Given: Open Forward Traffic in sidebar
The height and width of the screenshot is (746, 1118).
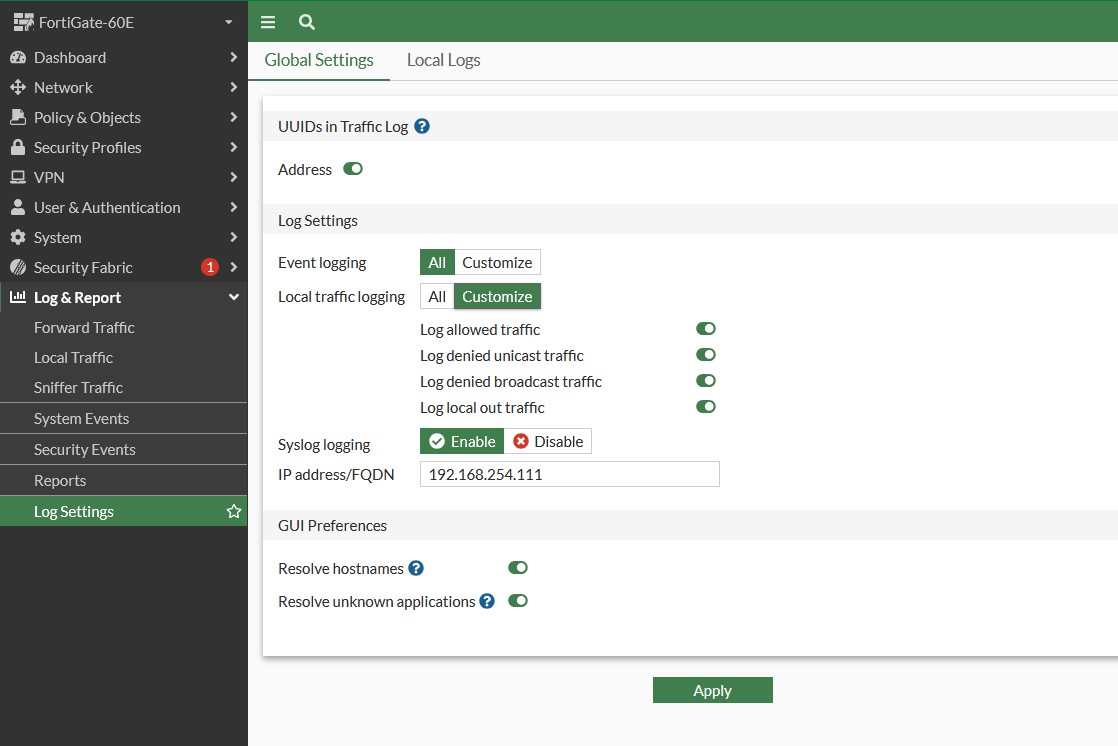Looking at the screenshot, I should point(84,327).
